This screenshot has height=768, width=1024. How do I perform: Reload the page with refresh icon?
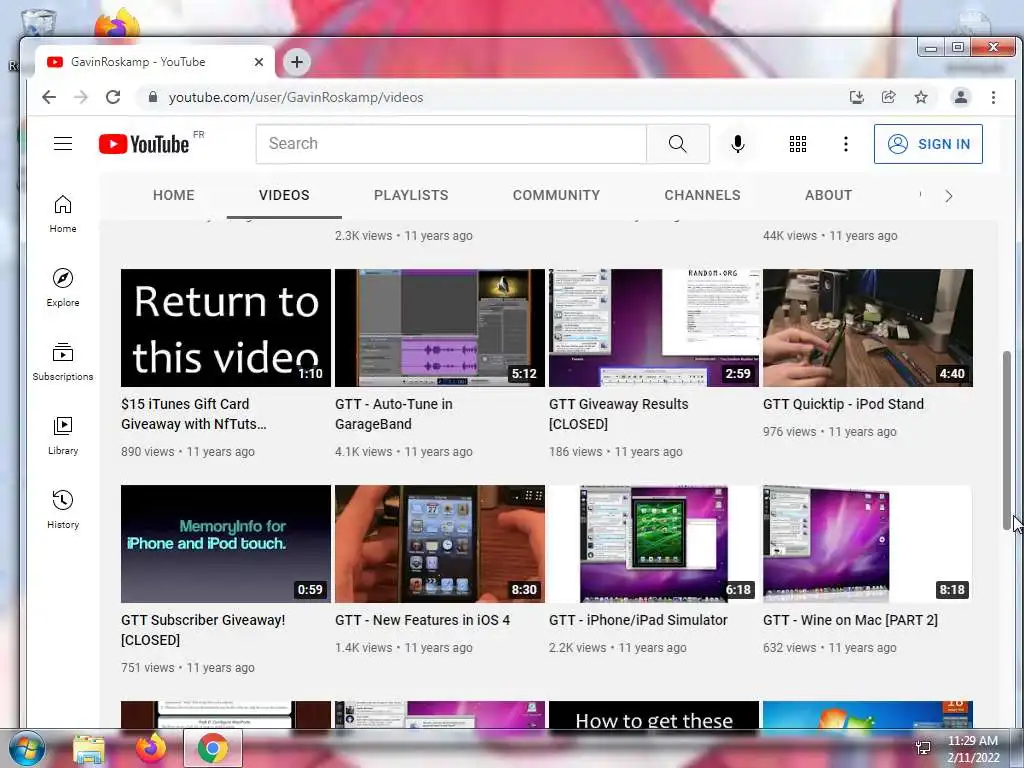pyautogui.click(x=113, y=97)
